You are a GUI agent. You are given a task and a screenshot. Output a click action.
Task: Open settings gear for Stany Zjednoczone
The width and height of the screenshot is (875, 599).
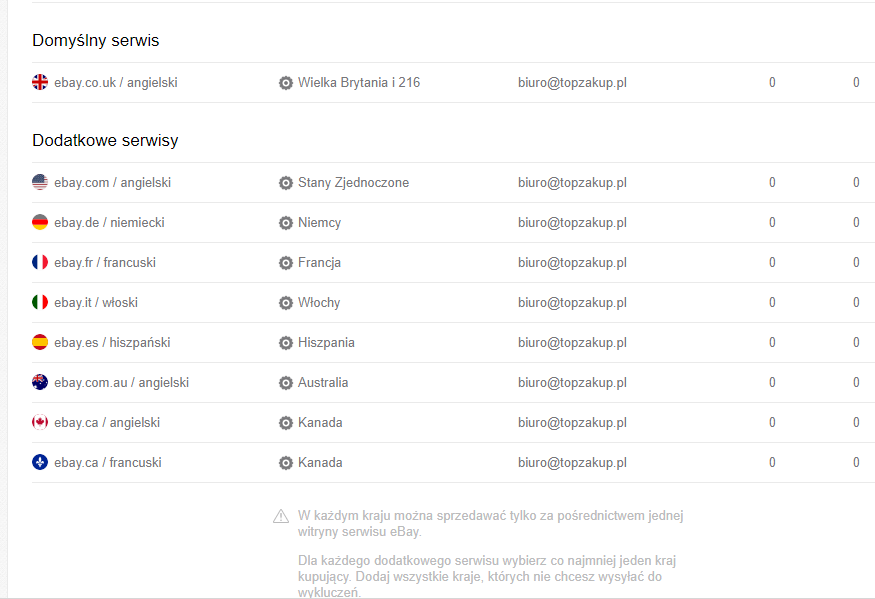(286, 183)
